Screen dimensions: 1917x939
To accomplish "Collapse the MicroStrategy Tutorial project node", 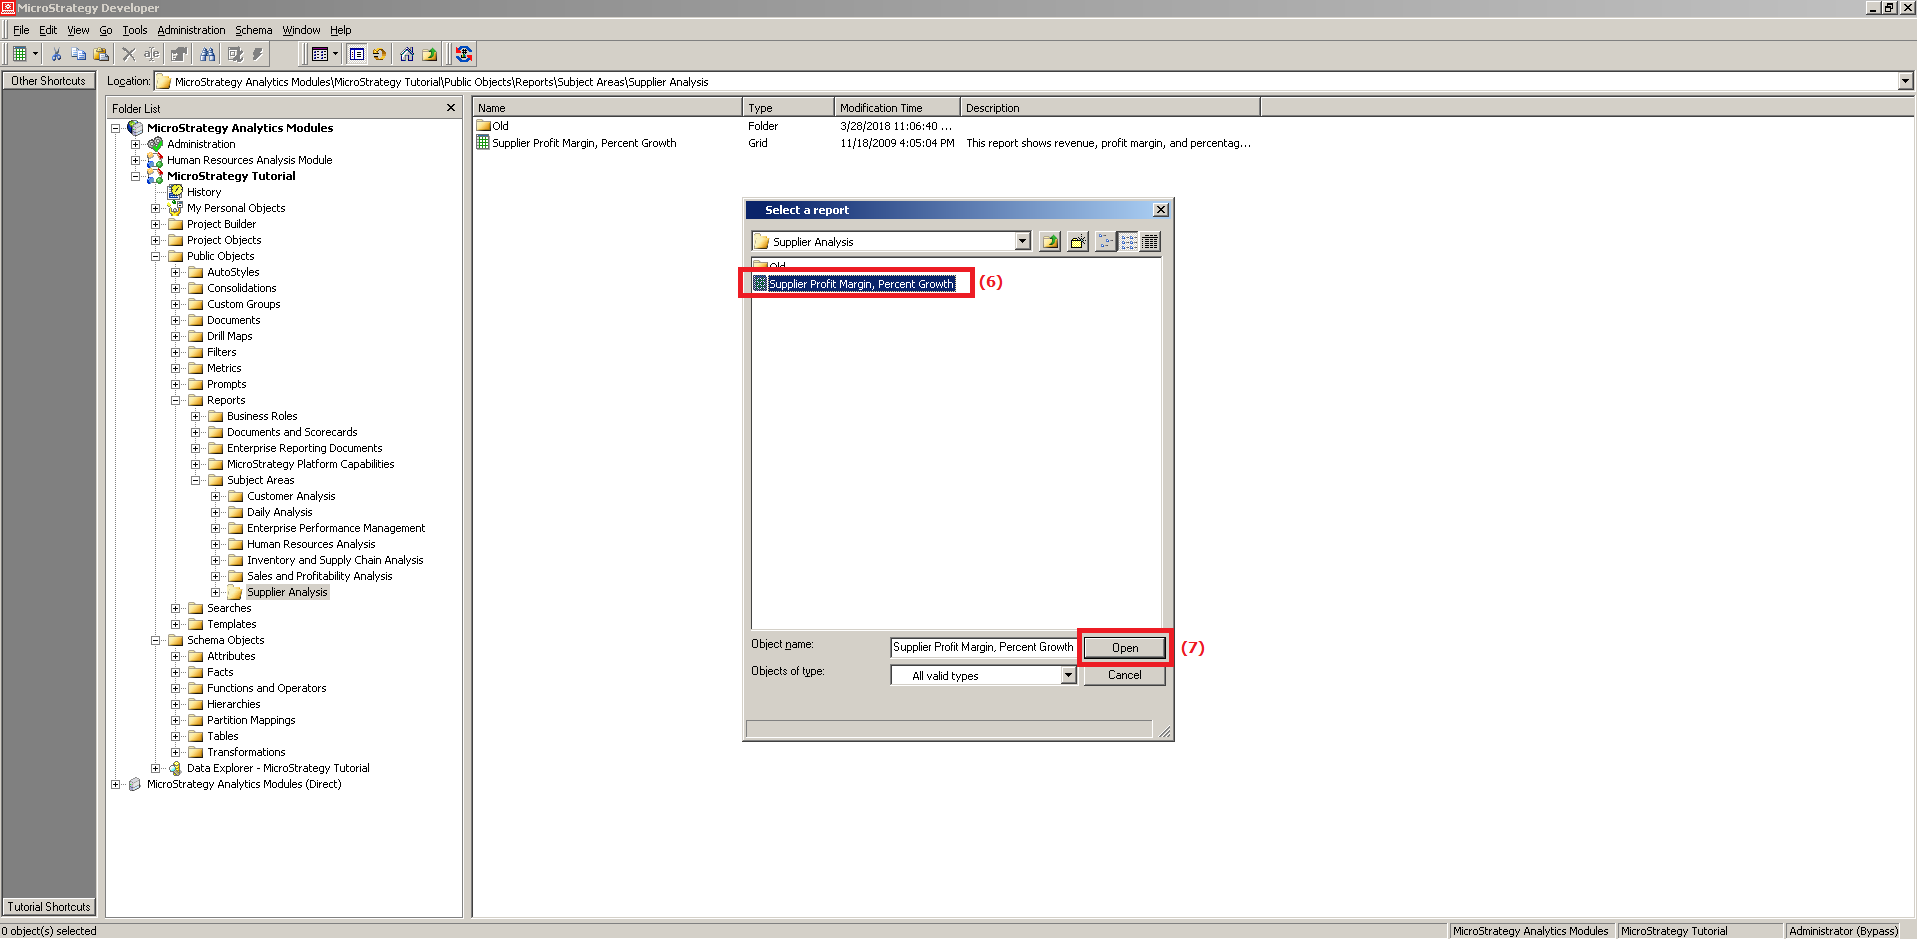I will tap(135, 176).
